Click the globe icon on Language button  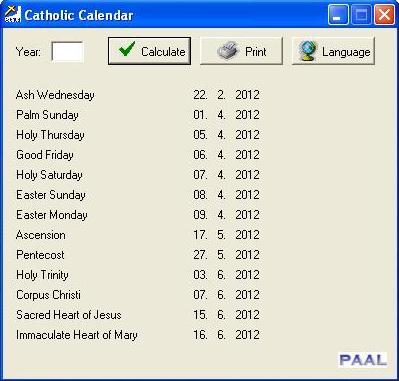(x=307, y=51)
